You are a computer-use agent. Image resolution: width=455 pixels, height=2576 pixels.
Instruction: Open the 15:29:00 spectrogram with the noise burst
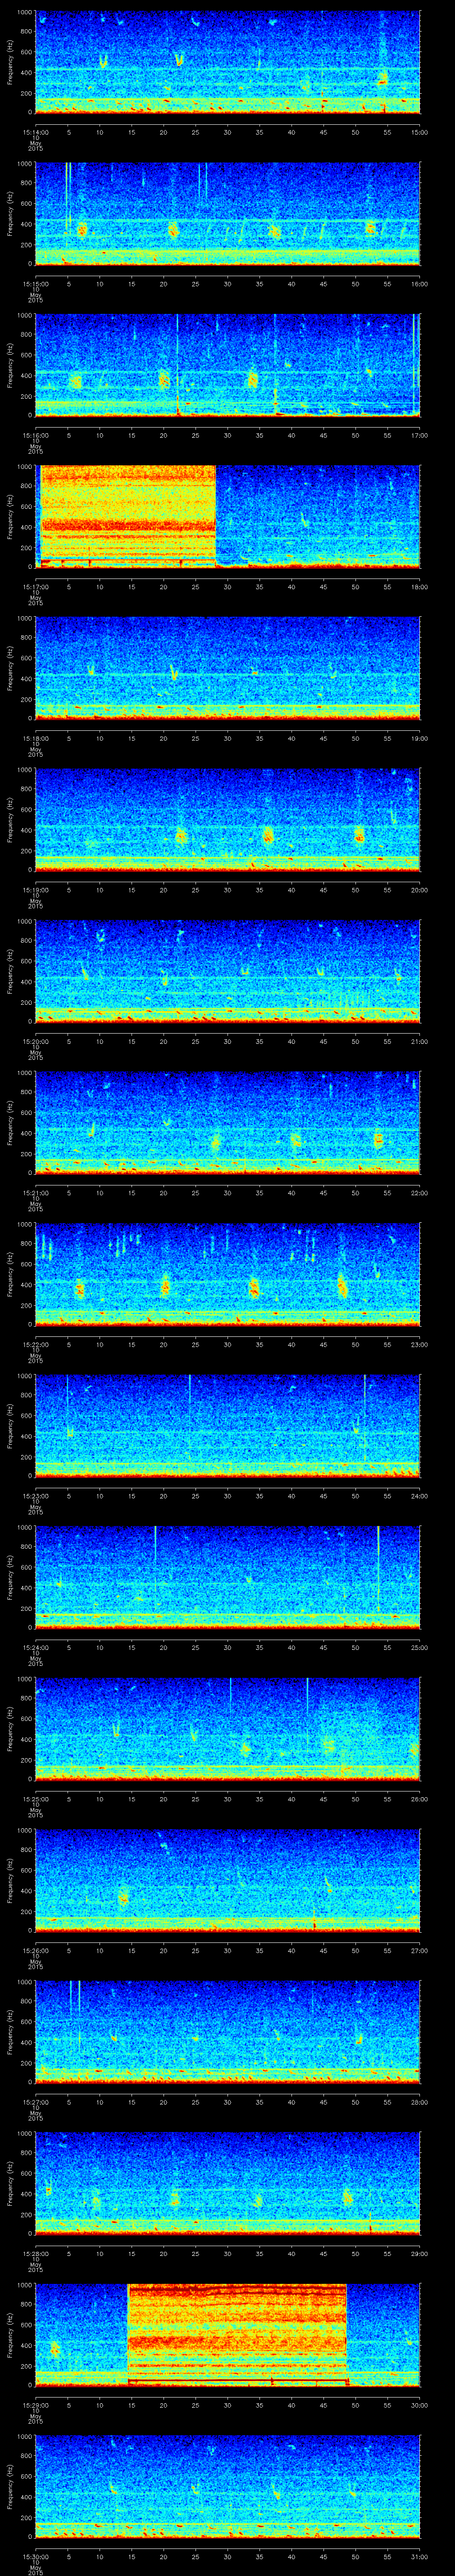[x=228, y=2335]
